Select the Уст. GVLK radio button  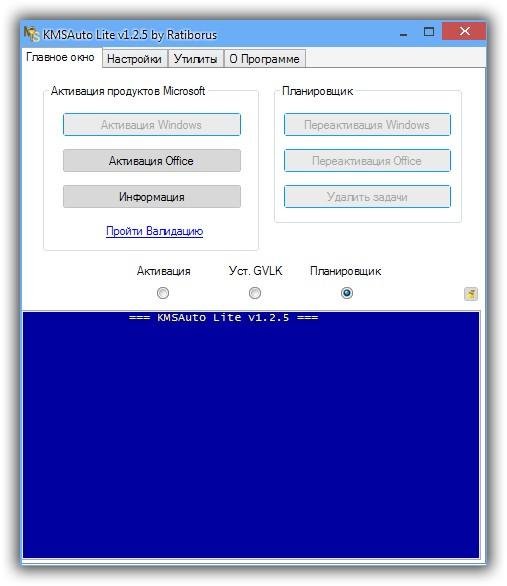pyautogui.click(x=255, y=293)
